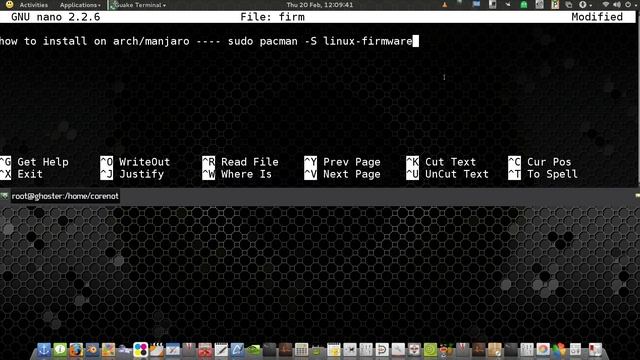Click the 'To Spell' shortcut label
The height and width of the screenshot is (360, 640).
click(x=552, y=174)
